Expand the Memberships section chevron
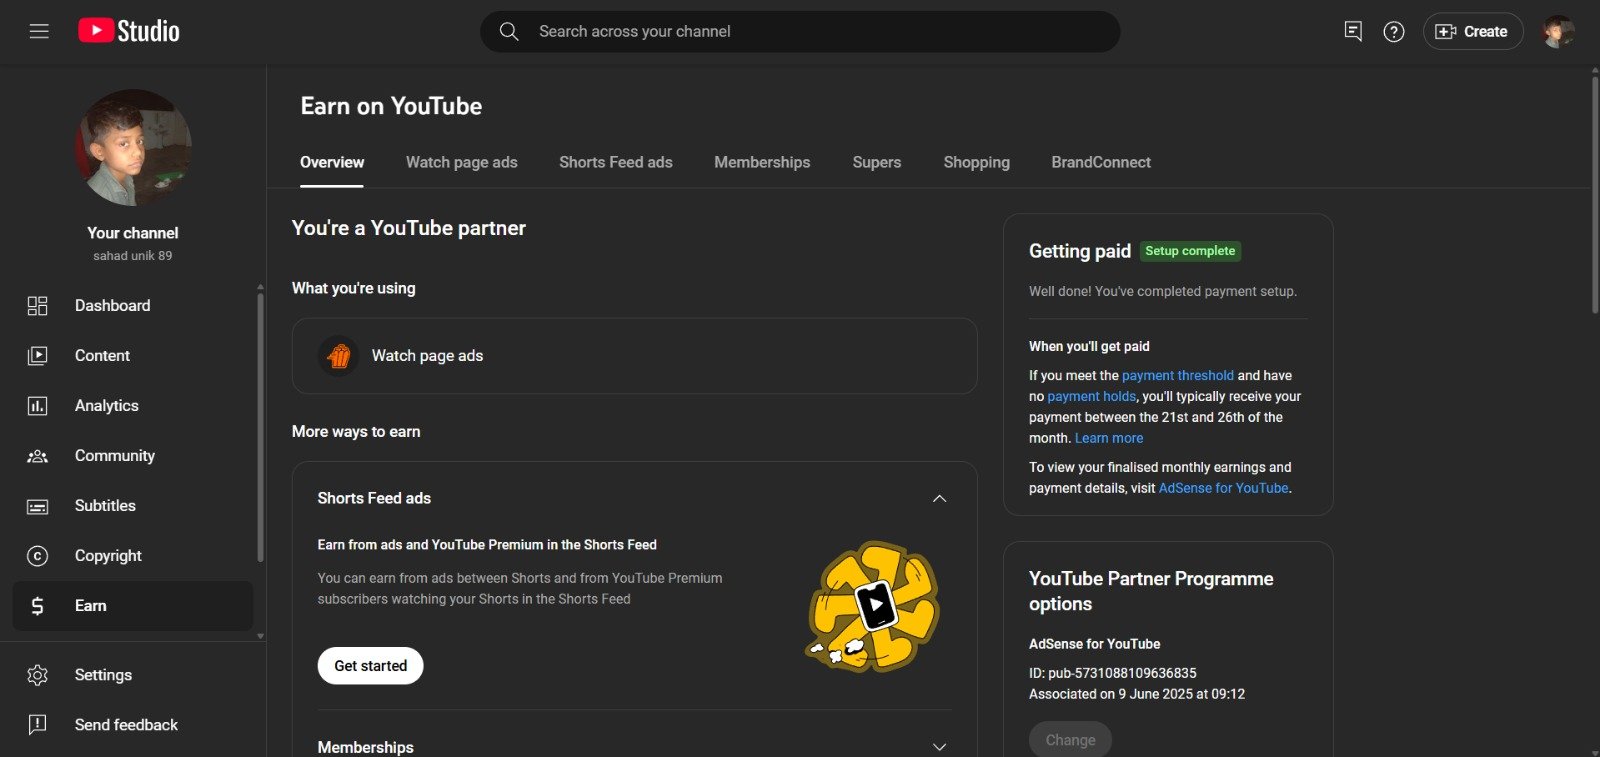The width and height of the screenshot is (1600, 757). [939, 747]
